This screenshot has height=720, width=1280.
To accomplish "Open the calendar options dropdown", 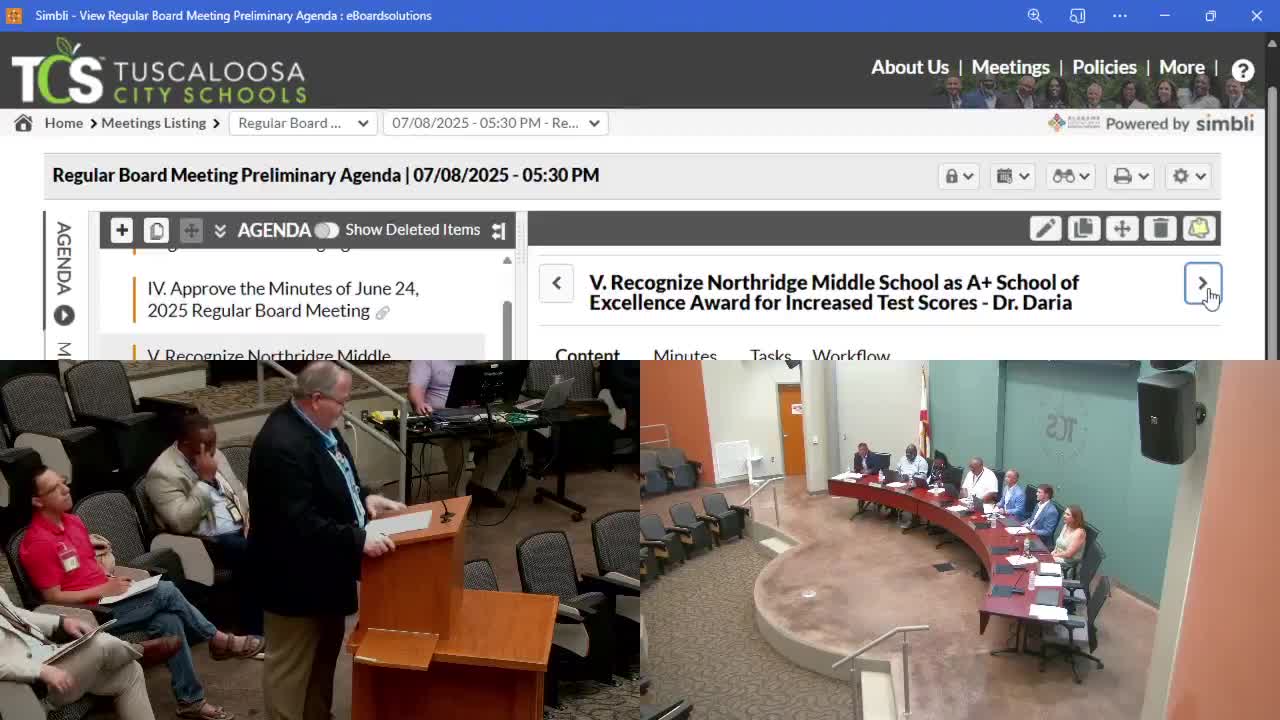I will [x=1013, y=176].
